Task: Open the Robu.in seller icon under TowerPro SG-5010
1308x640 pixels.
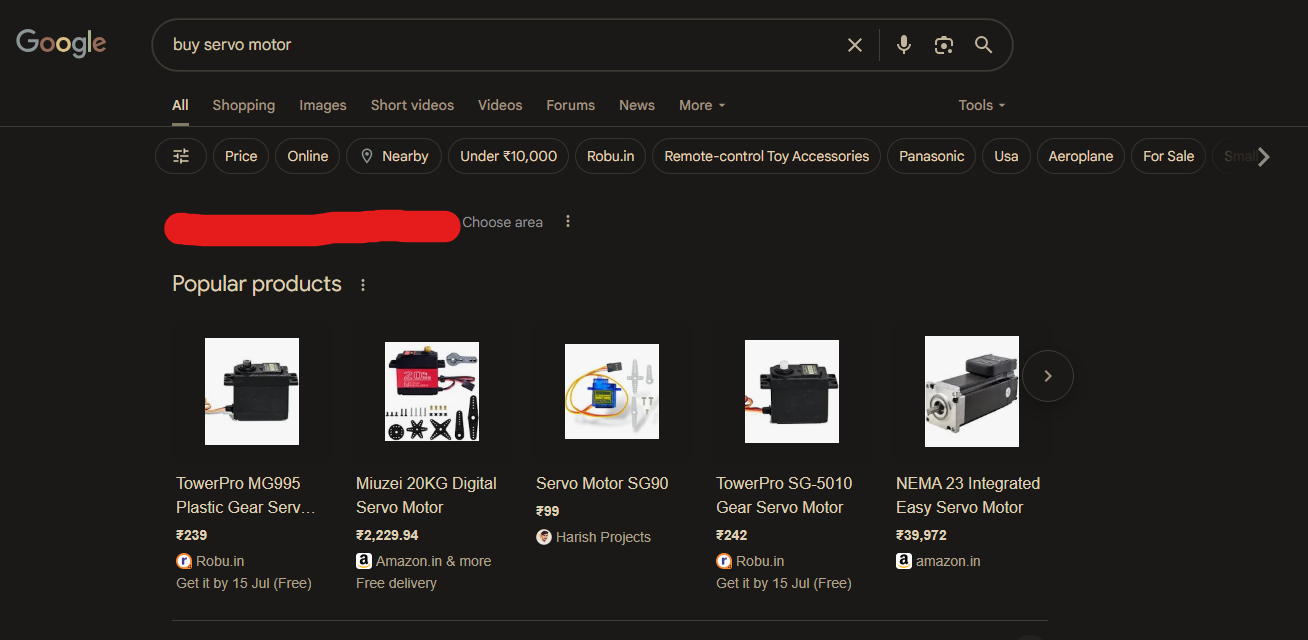Action: click(724, 561)
